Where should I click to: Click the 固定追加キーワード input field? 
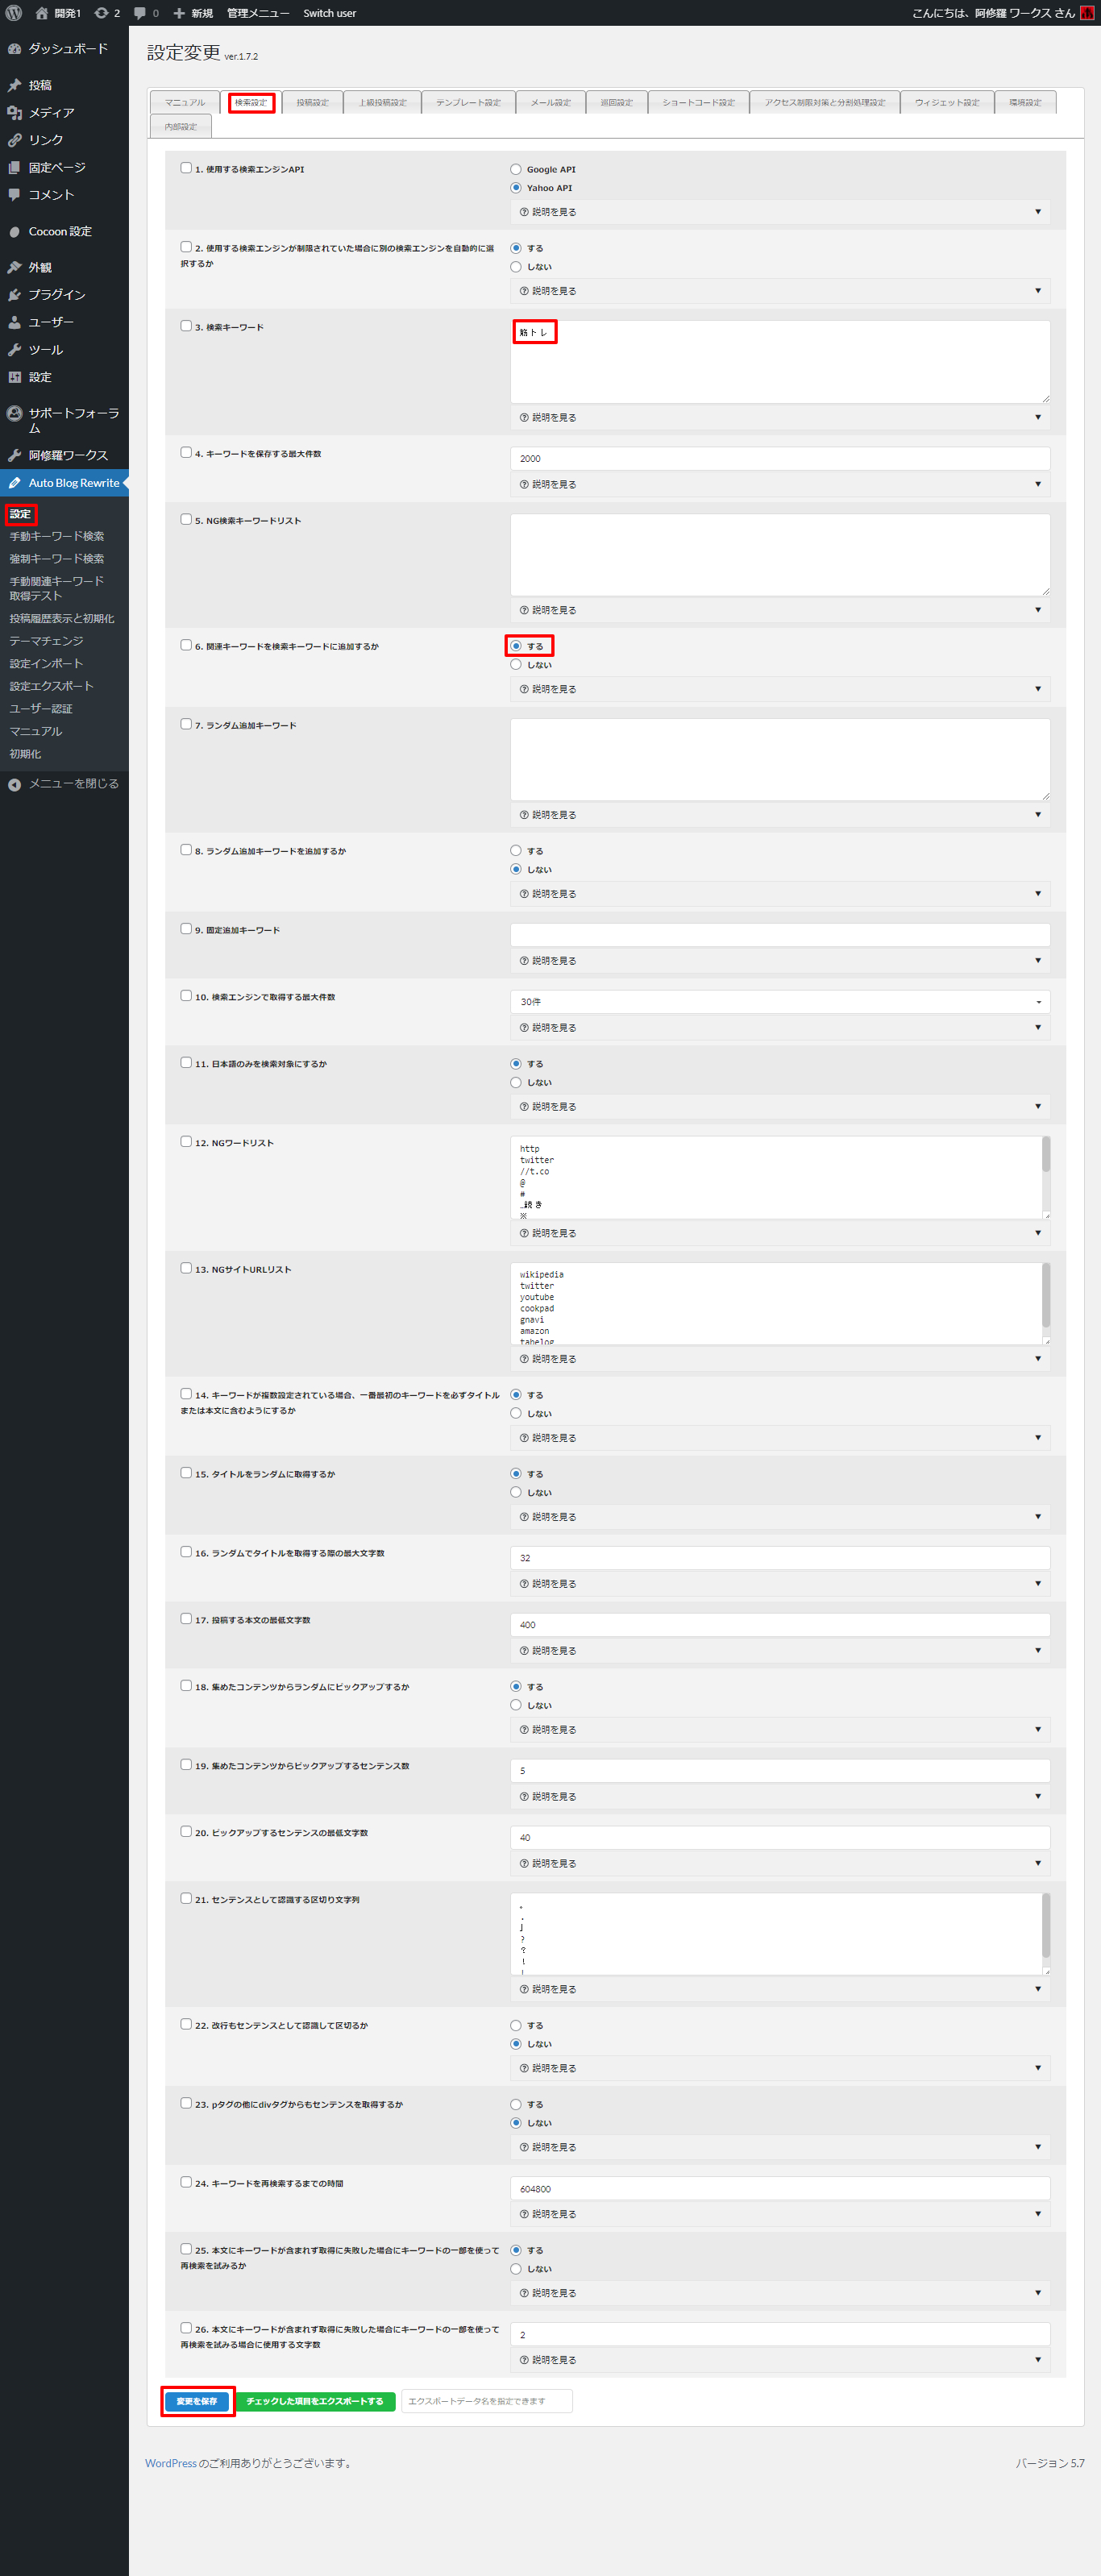(780, 934)
